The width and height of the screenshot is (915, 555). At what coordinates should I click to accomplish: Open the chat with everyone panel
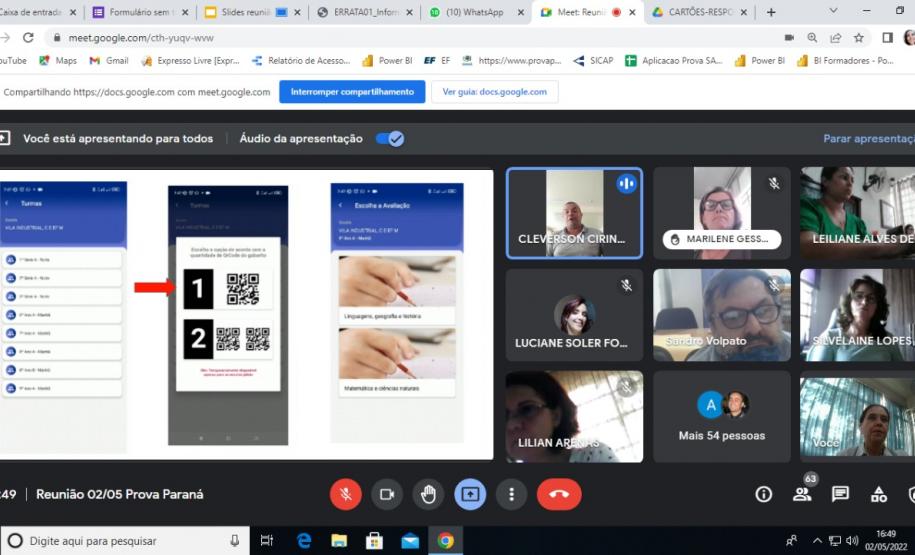[840, 494]
